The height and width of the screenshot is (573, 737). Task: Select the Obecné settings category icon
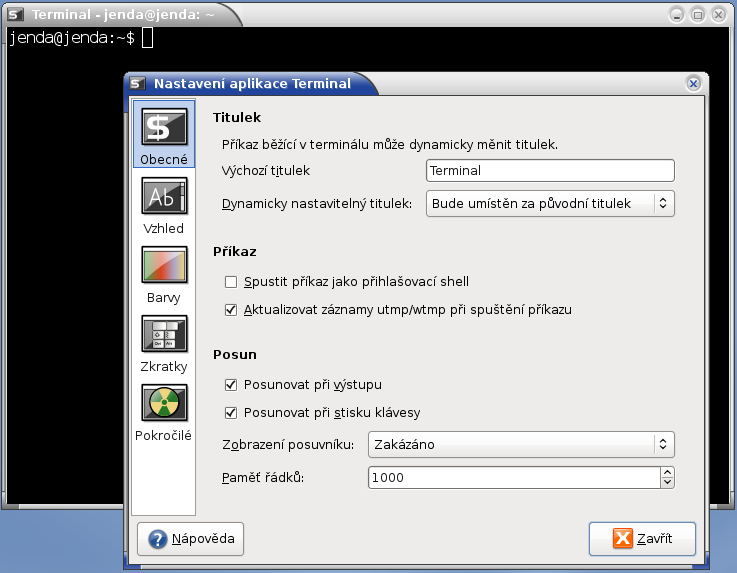[164, 134]
